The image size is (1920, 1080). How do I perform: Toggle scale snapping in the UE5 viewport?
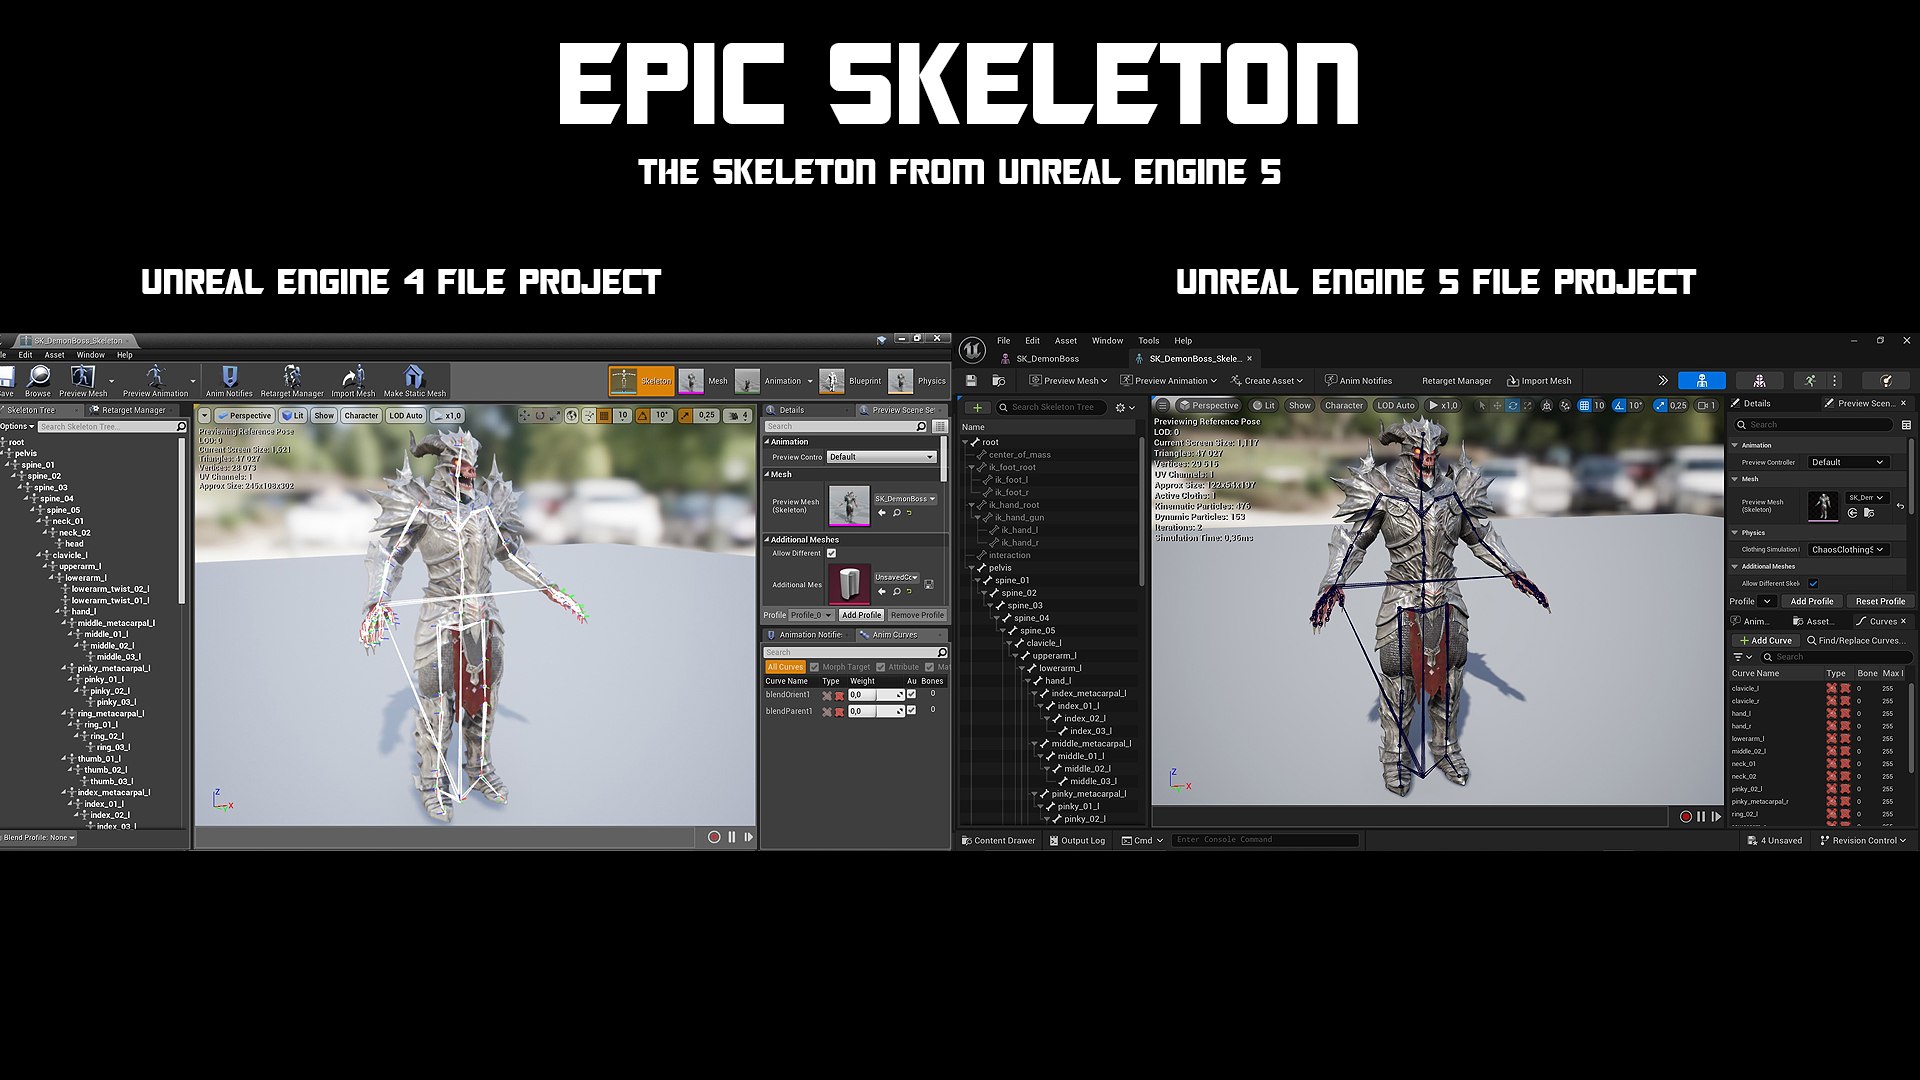[1660, 406]
